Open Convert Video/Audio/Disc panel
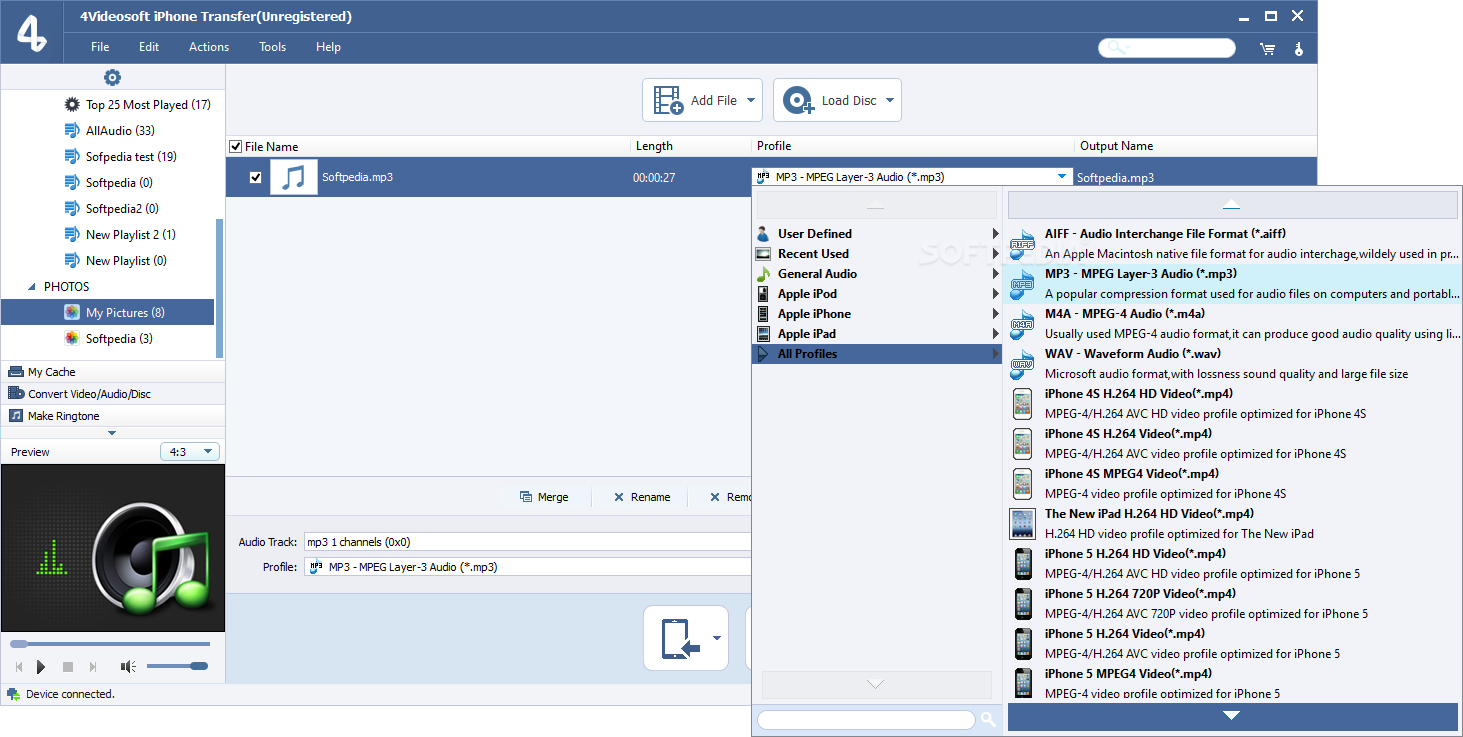Screen dimensions: 1463x737 (112, 393)
